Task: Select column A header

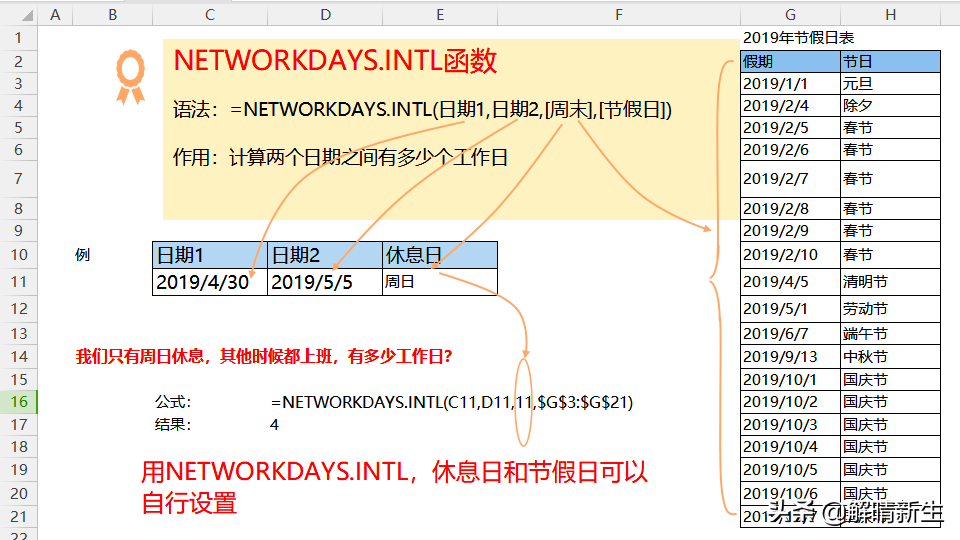Action: click(55, 15)
